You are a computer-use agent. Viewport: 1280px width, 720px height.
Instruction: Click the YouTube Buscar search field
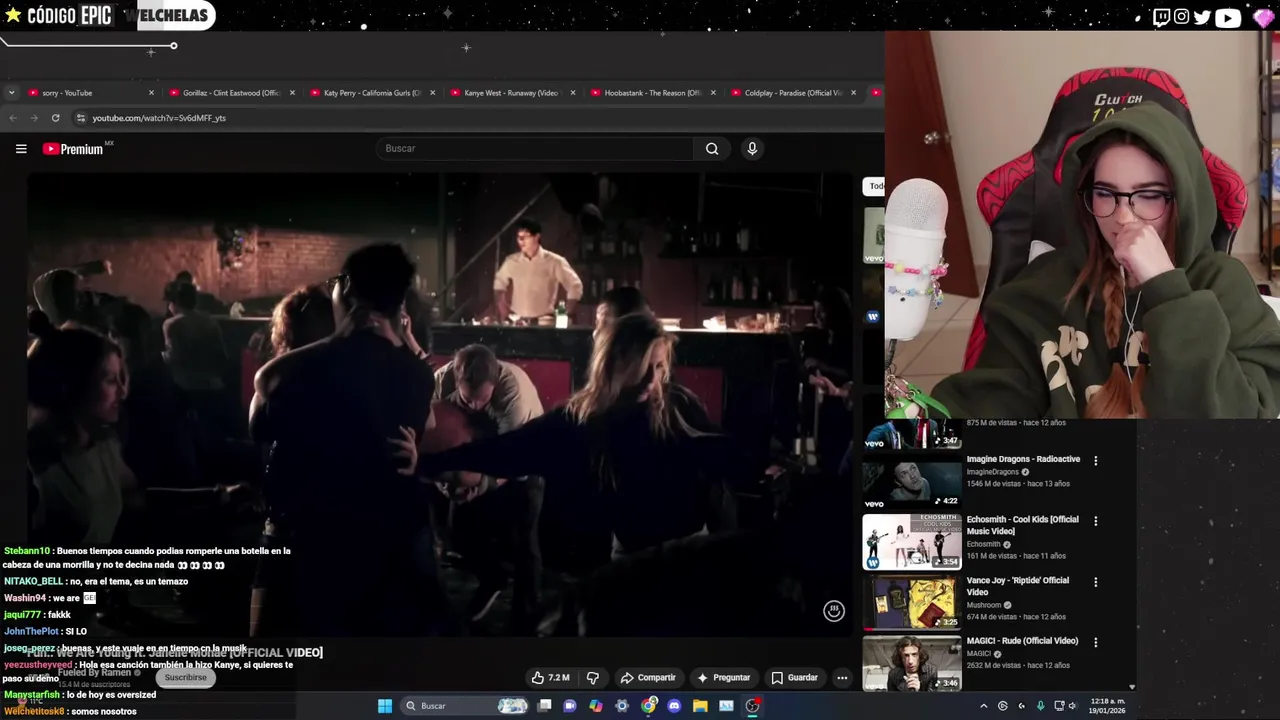pyautogui.click(x=535, y=149)
